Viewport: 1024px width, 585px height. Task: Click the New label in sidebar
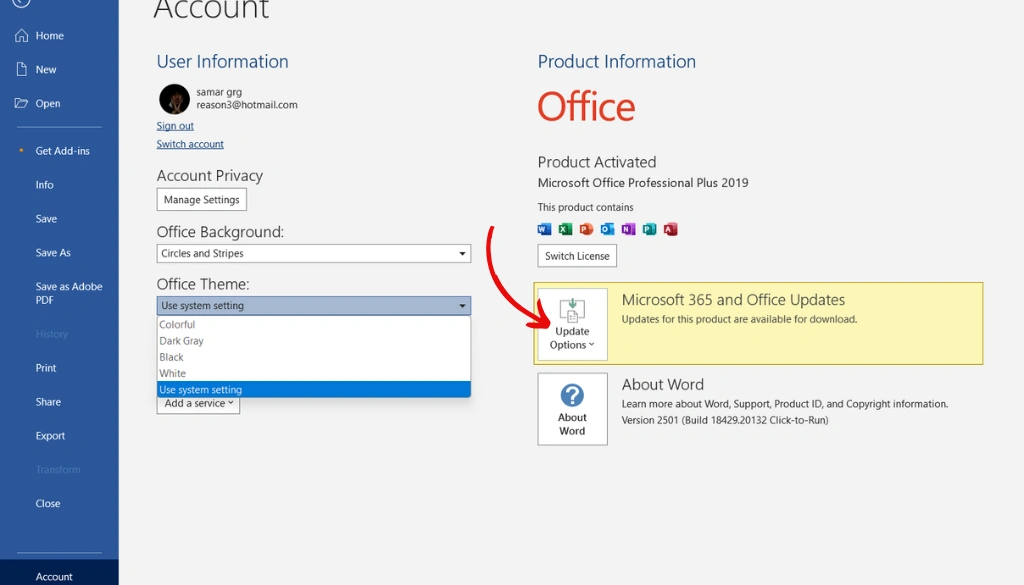pyautogui.click(x=46, y=70)
